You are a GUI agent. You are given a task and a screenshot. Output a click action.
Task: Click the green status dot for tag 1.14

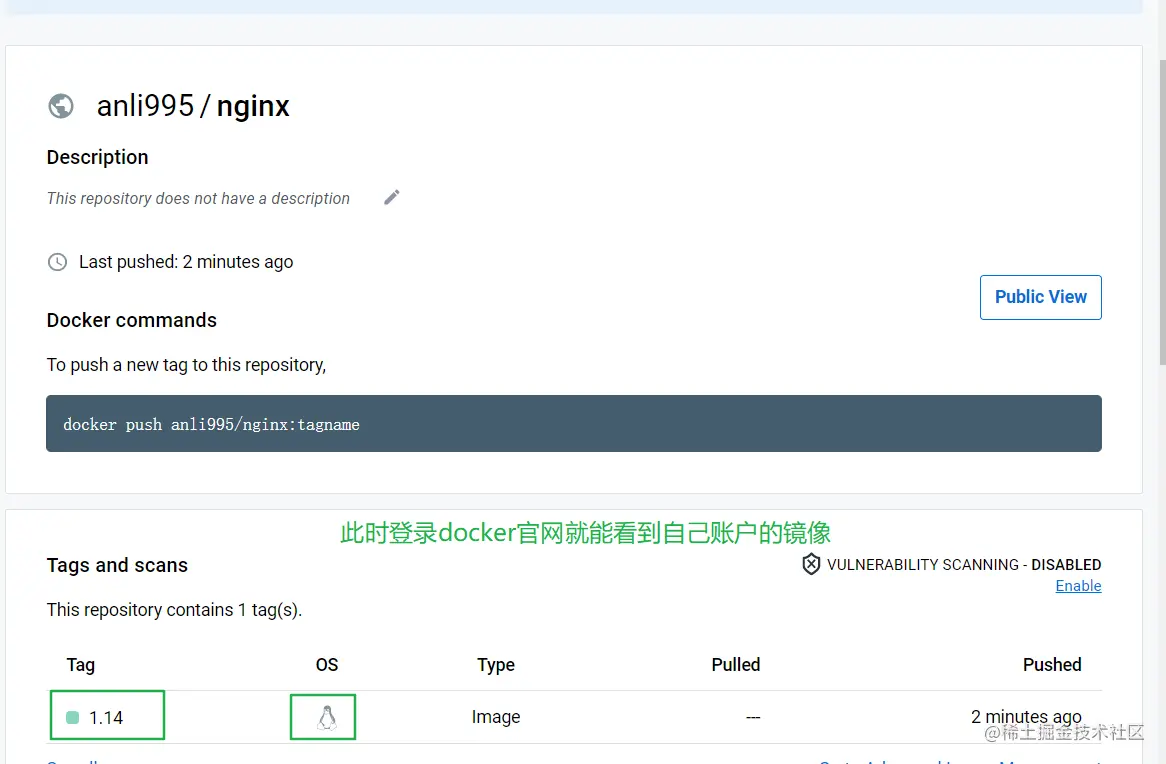coord(72,717)
